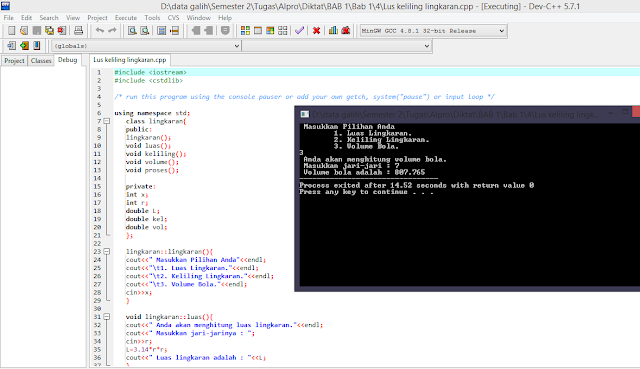Click the purple checkmark Debug icon
This screenshot has width=640, height=369.
click(300, 31)
